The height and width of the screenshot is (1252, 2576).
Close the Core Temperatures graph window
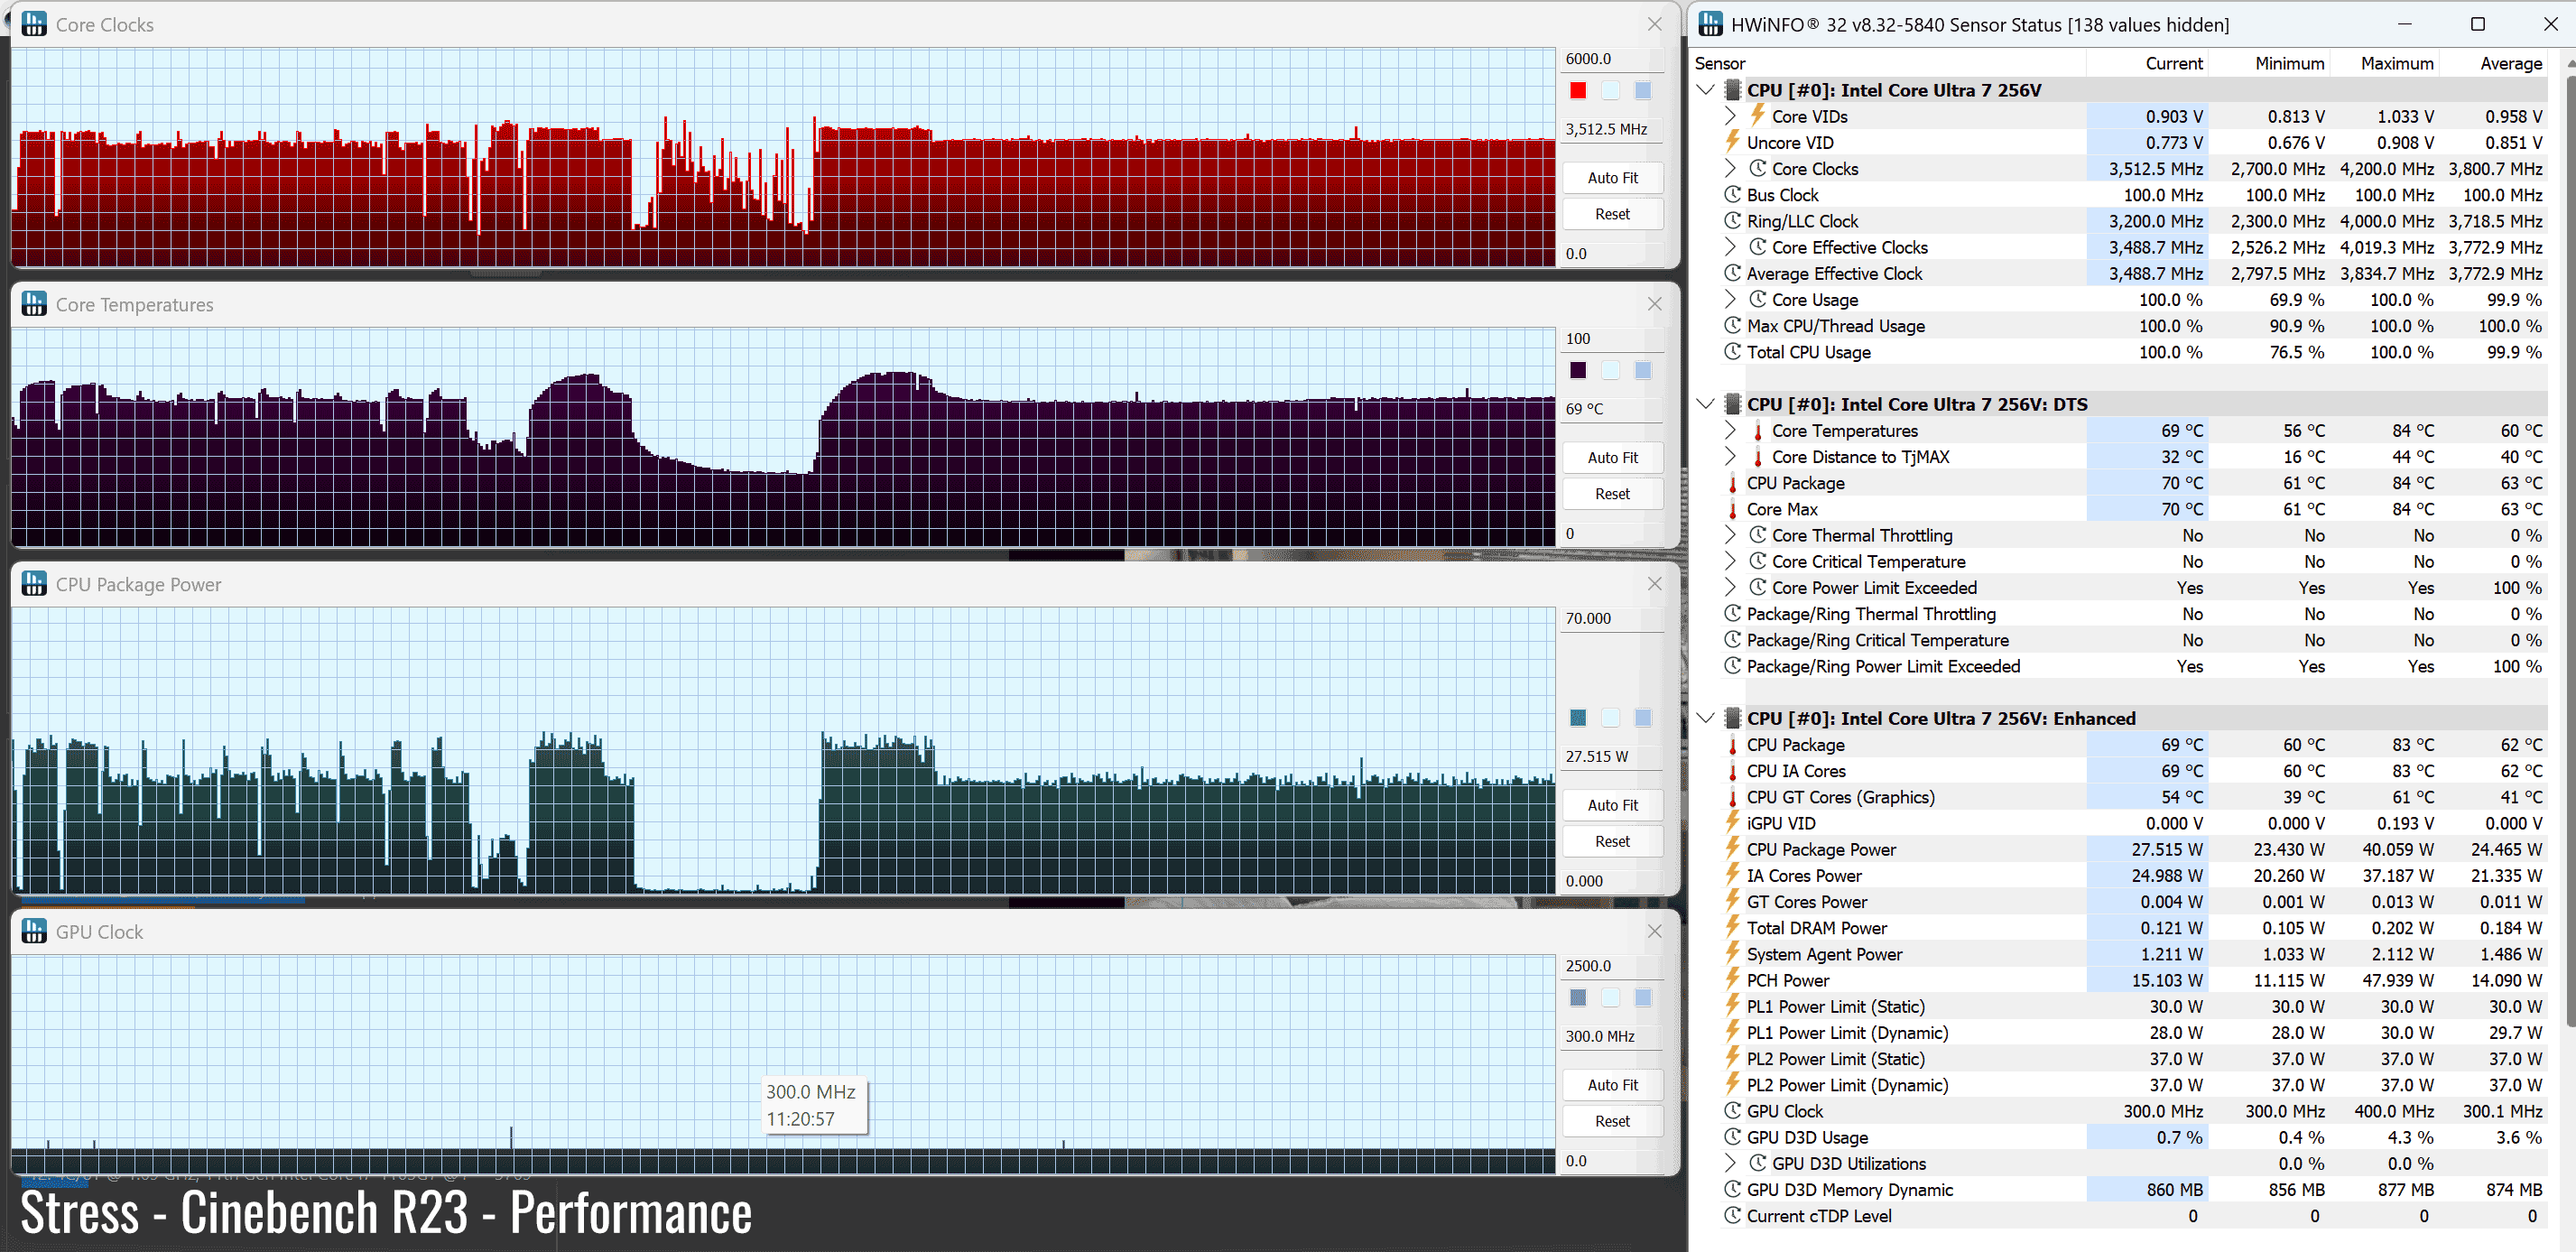point(1654,304)
